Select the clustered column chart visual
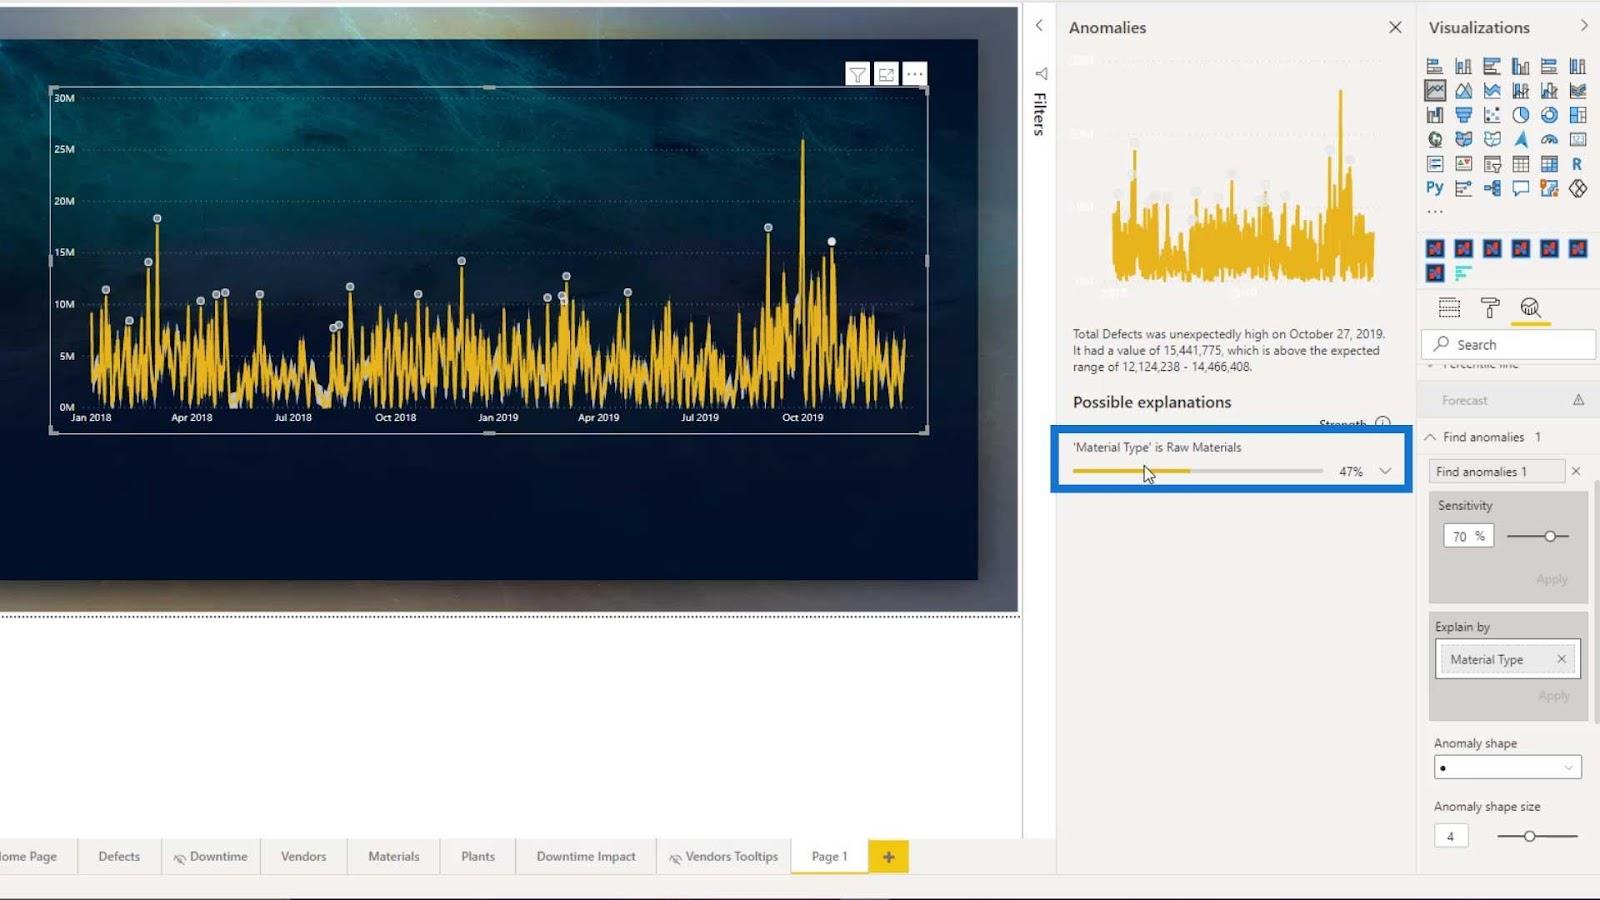 [x=1520, y=66]
